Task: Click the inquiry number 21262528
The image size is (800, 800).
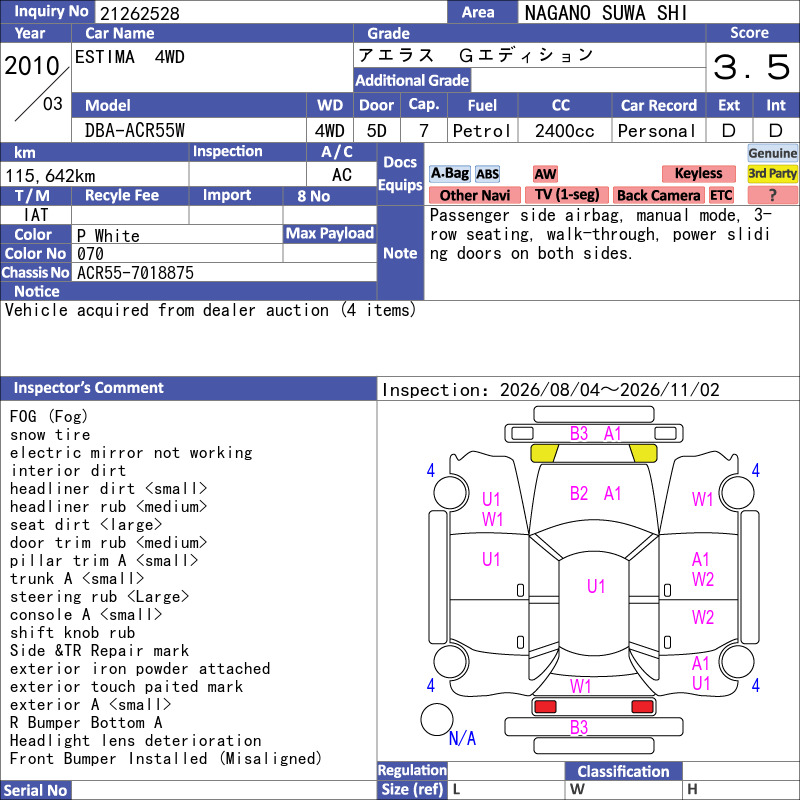Action: (139, 13)
